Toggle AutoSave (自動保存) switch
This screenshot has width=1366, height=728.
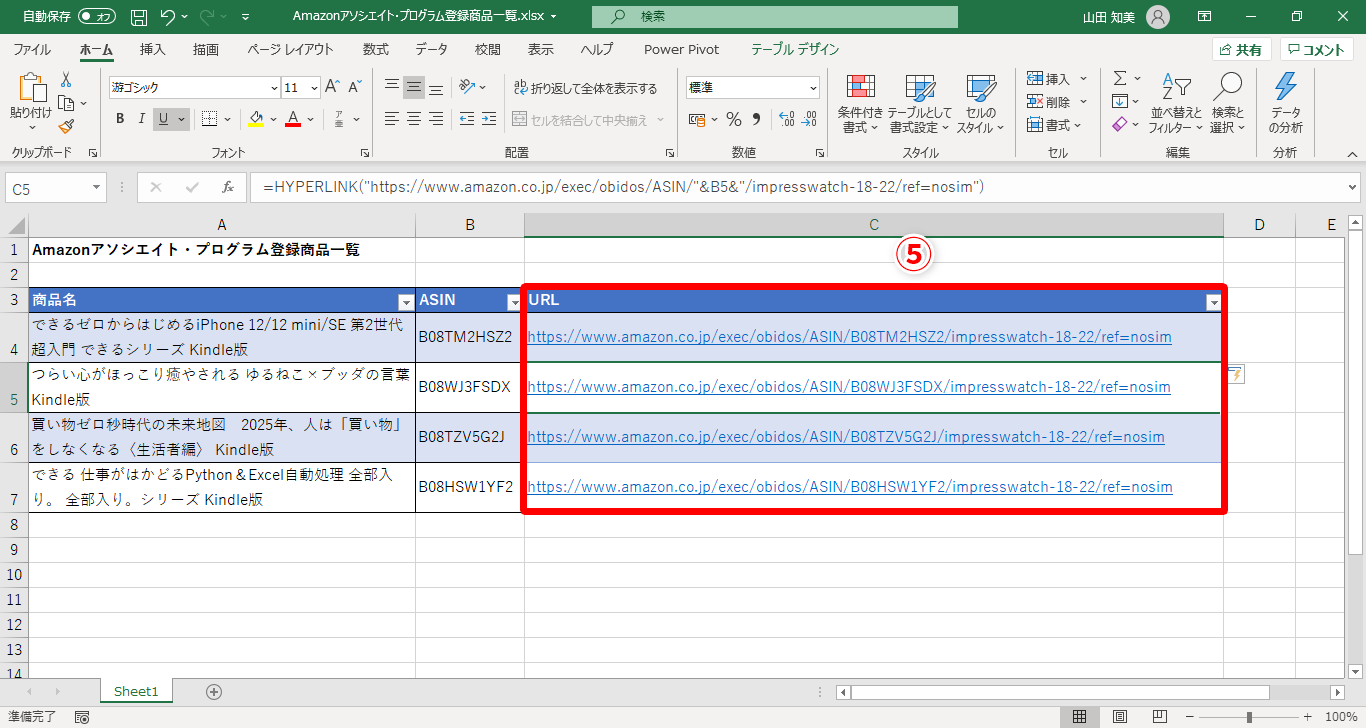tap(97, 17)
